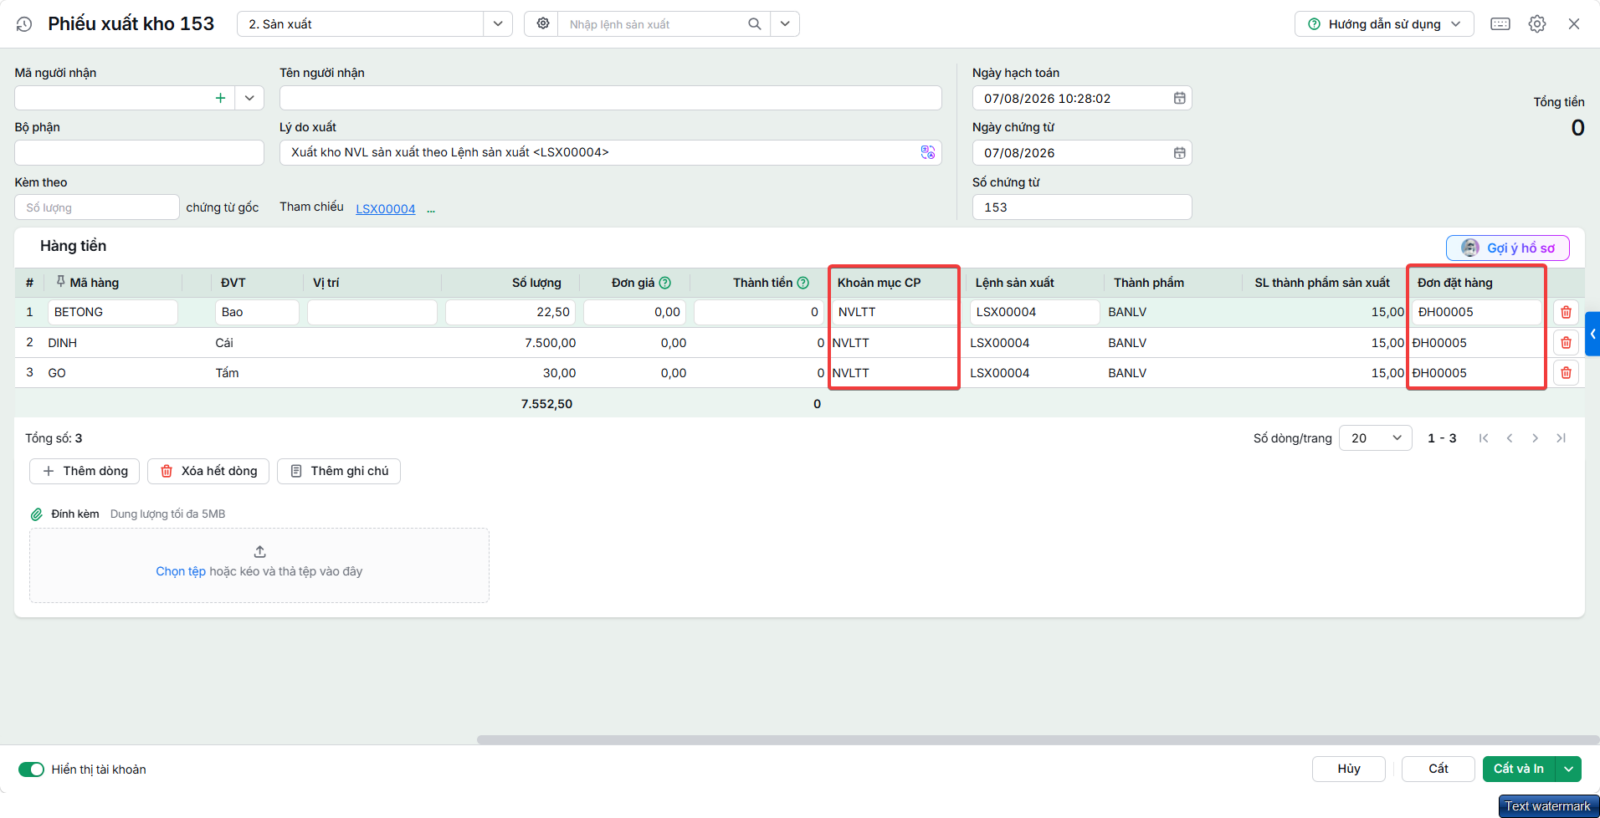Screen dimensions: 1600x818
Task: Click the Thêm dòng button
Action: point(85,471)
